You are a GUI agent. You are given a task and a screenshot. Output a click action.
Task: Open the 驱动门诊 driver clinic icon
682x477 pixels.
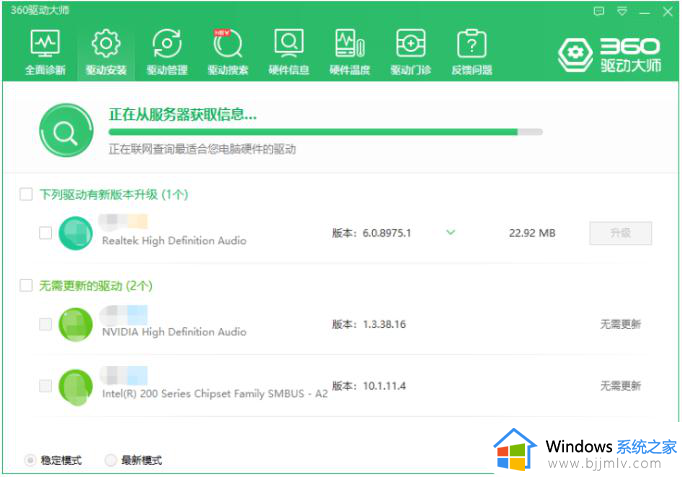[x=411, y=51]
